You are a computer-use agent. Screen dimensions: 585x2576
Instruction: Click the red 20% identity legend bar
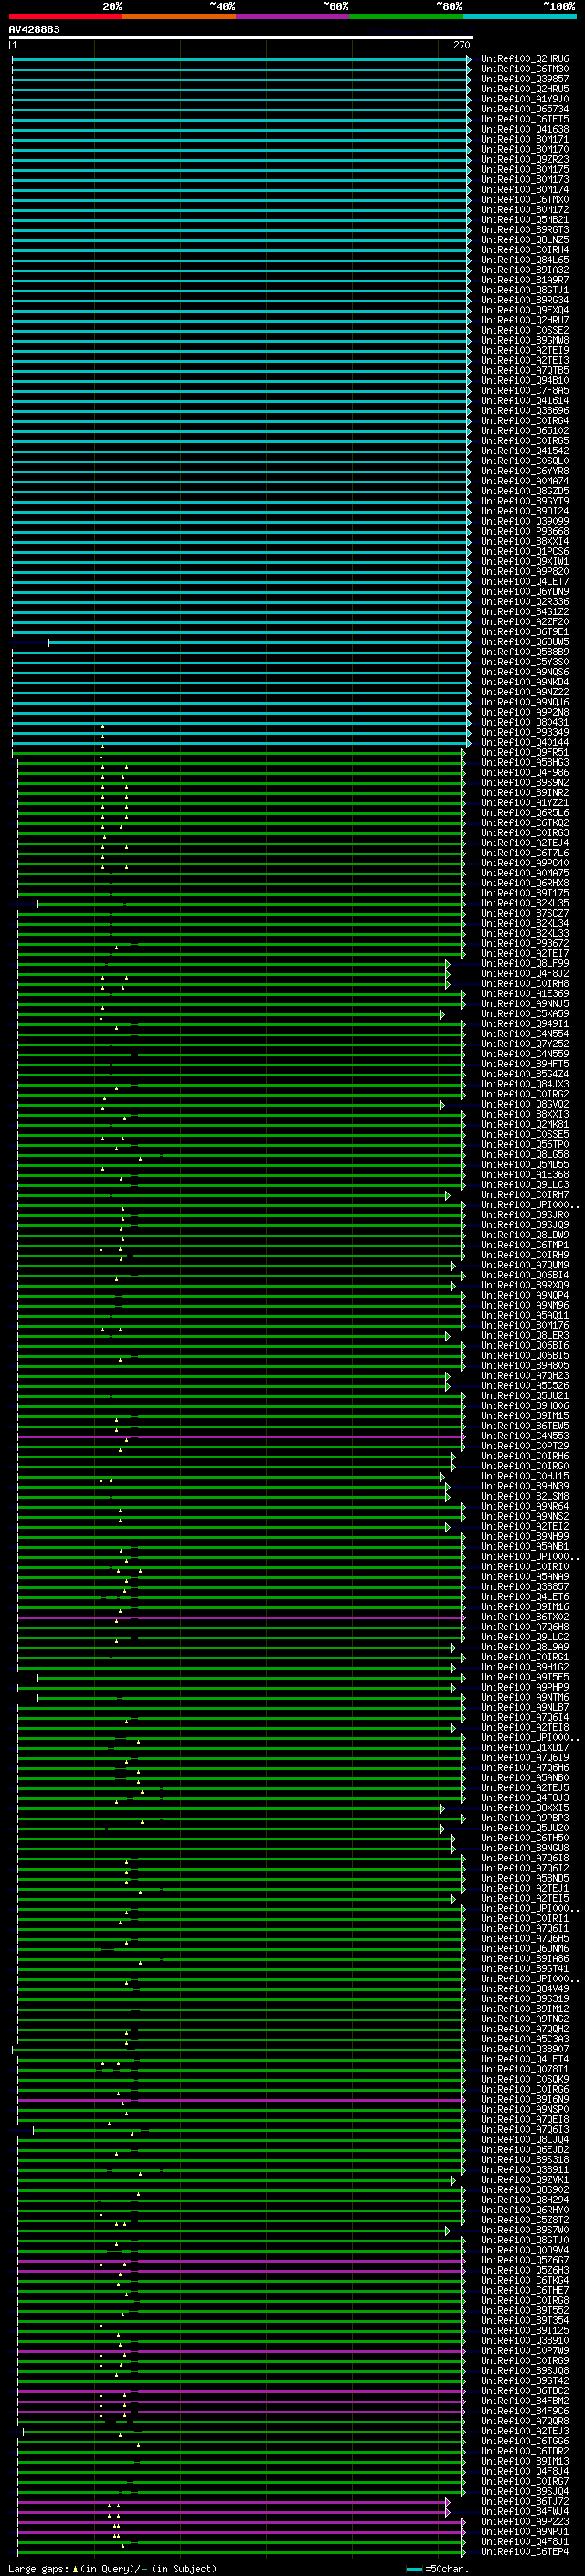tap(66, 16)
